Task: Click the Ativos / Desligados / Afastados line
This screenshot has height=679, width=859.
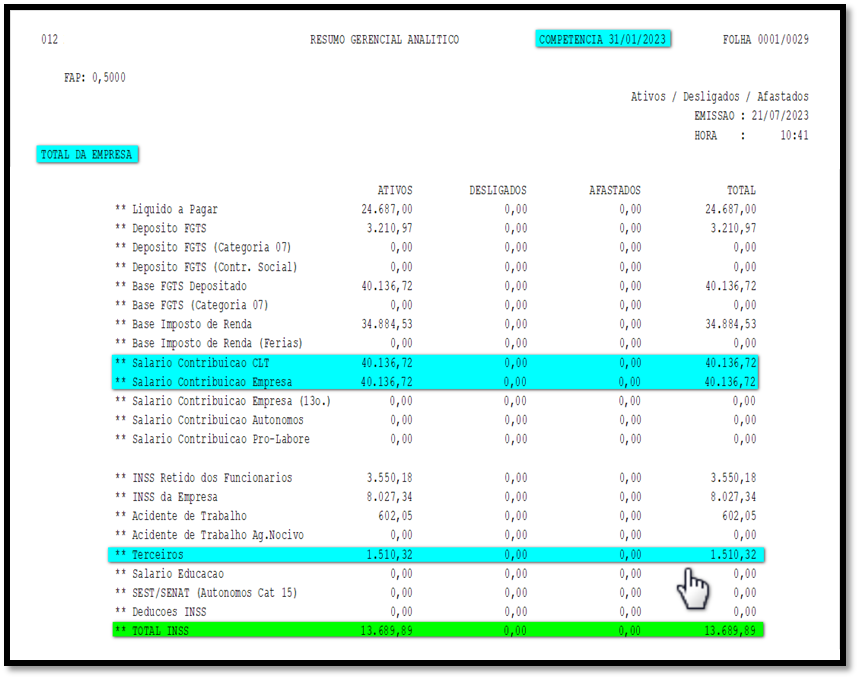Action: pyautogui.click(x=719, y=96)
